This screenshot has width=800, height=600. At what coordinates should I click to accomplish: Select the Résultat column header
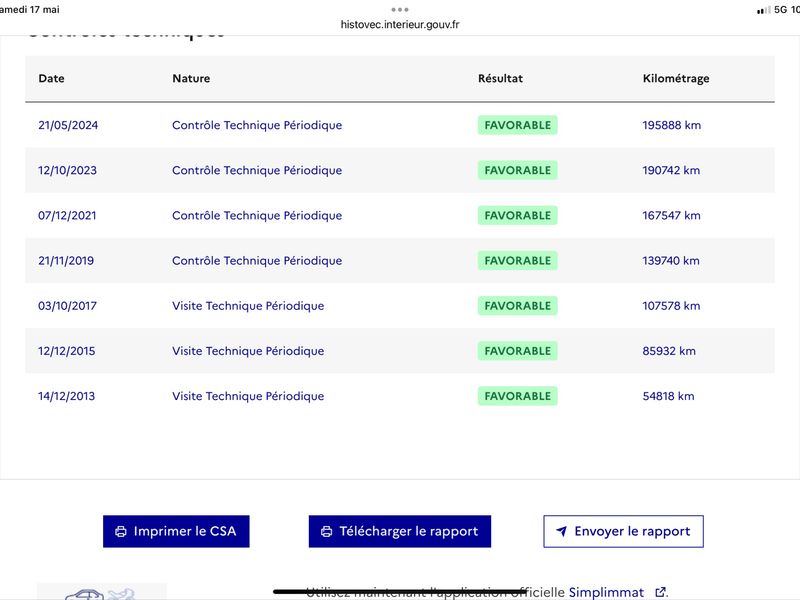pyautogui.click(x=501, y=79)
